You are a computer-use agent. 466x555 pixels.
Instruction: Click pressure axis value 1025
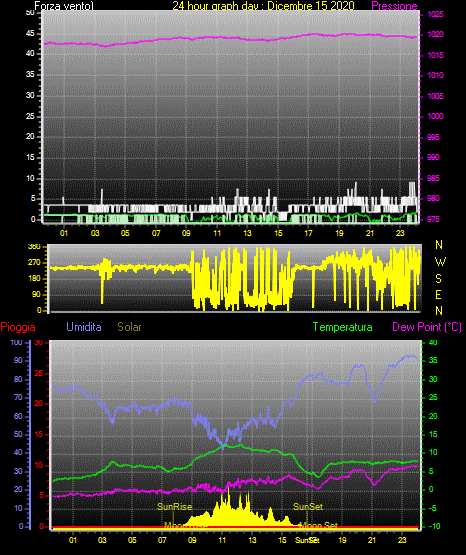click(x=435, y=14)
